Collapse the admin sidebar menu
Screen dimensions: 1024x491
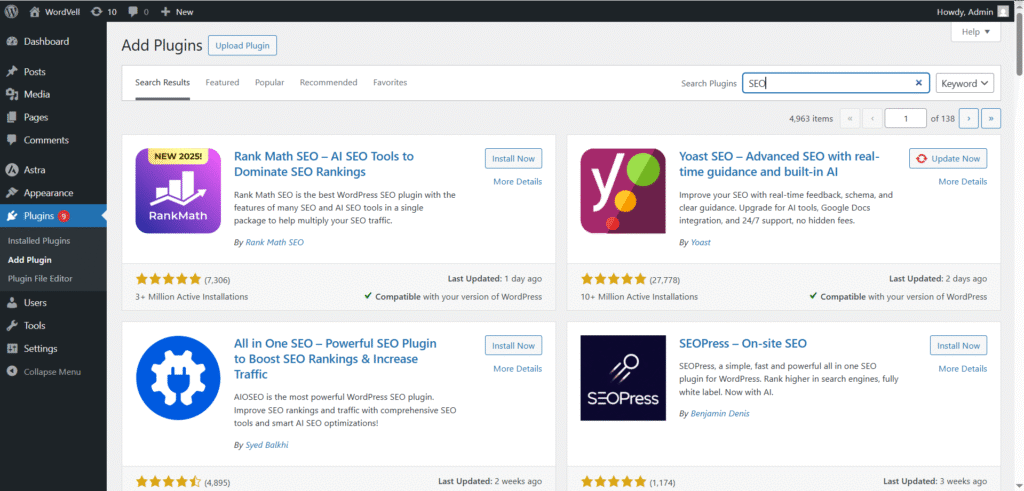[x=44, y=372]
